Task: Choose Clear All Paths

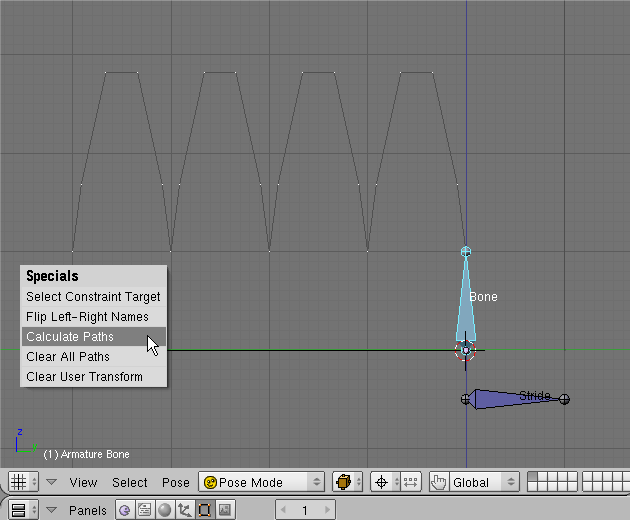Action: [x=94, y=357]
